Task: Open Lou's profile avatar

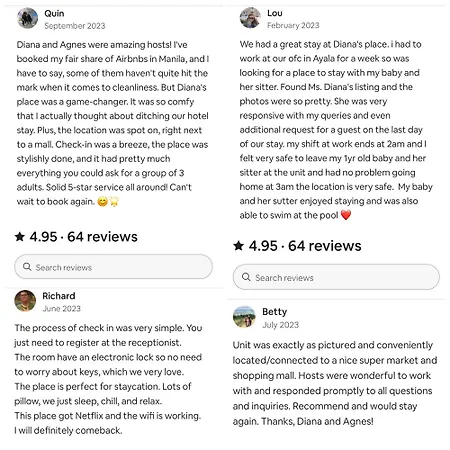Action: [250, 18]
